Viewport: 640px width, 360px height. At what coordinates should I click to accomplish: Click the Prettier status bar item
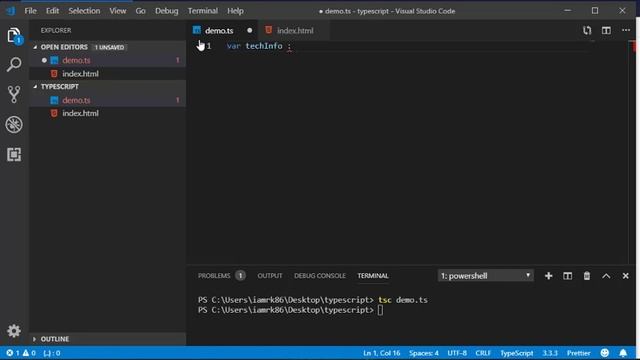pos(578,353)
